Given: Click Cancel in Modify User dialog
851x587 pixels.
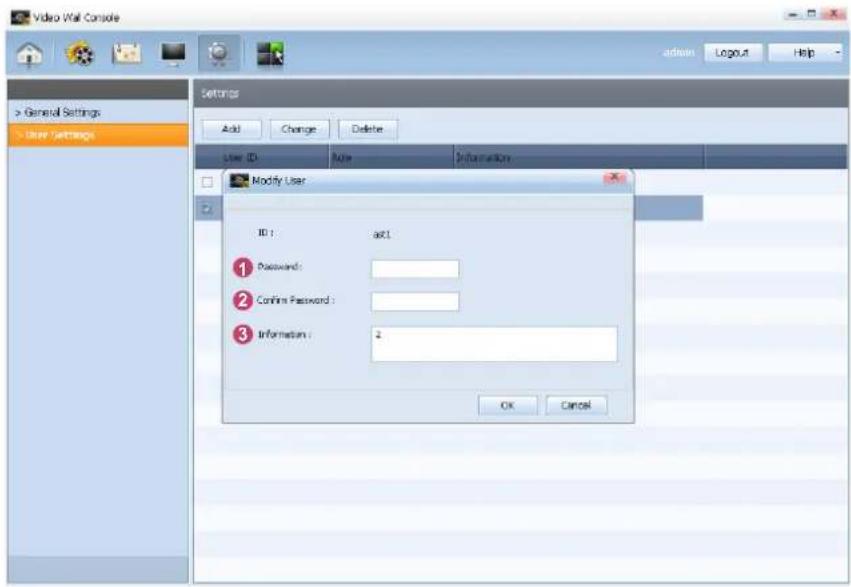Looking at the screenshot, I should pos(576,405).
